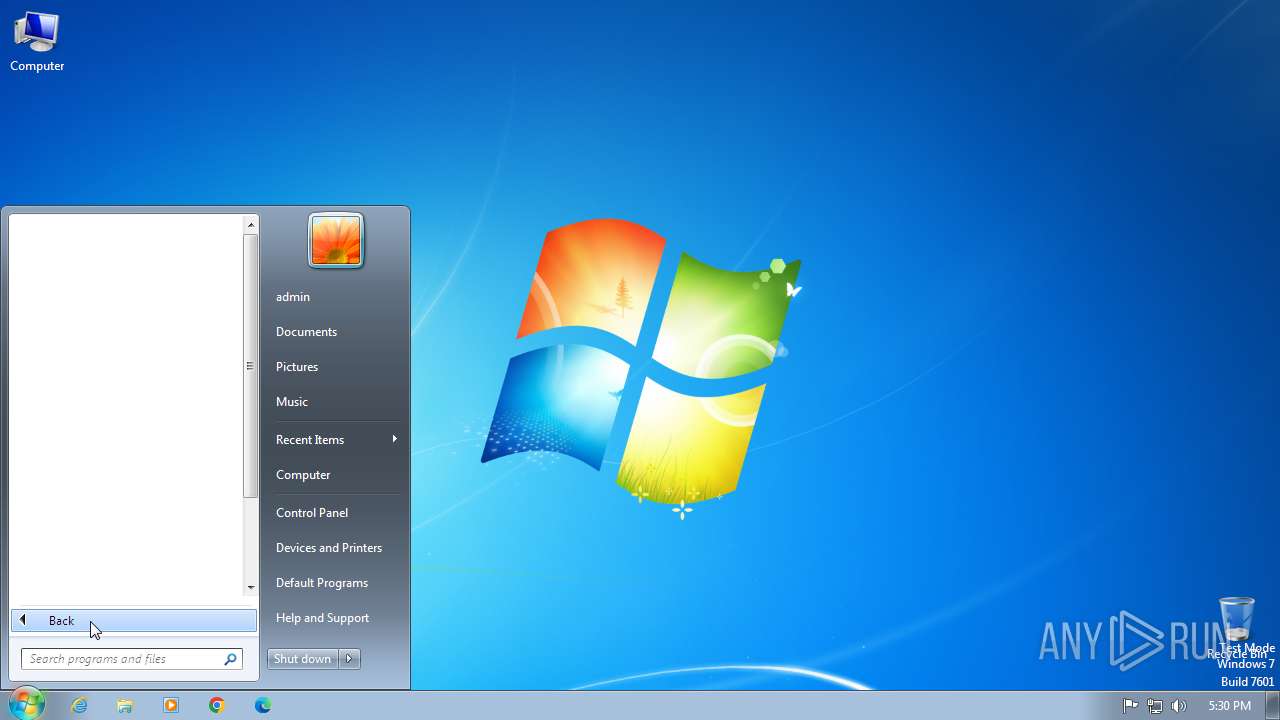Click the network tray icon
Image resolution: width=1280 pixels, height=720 pixels.
[x=1155, y=705]
